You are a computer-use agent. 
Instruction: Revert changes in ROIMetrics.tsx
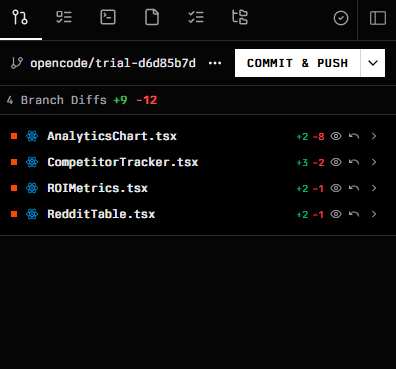point(354,188)
